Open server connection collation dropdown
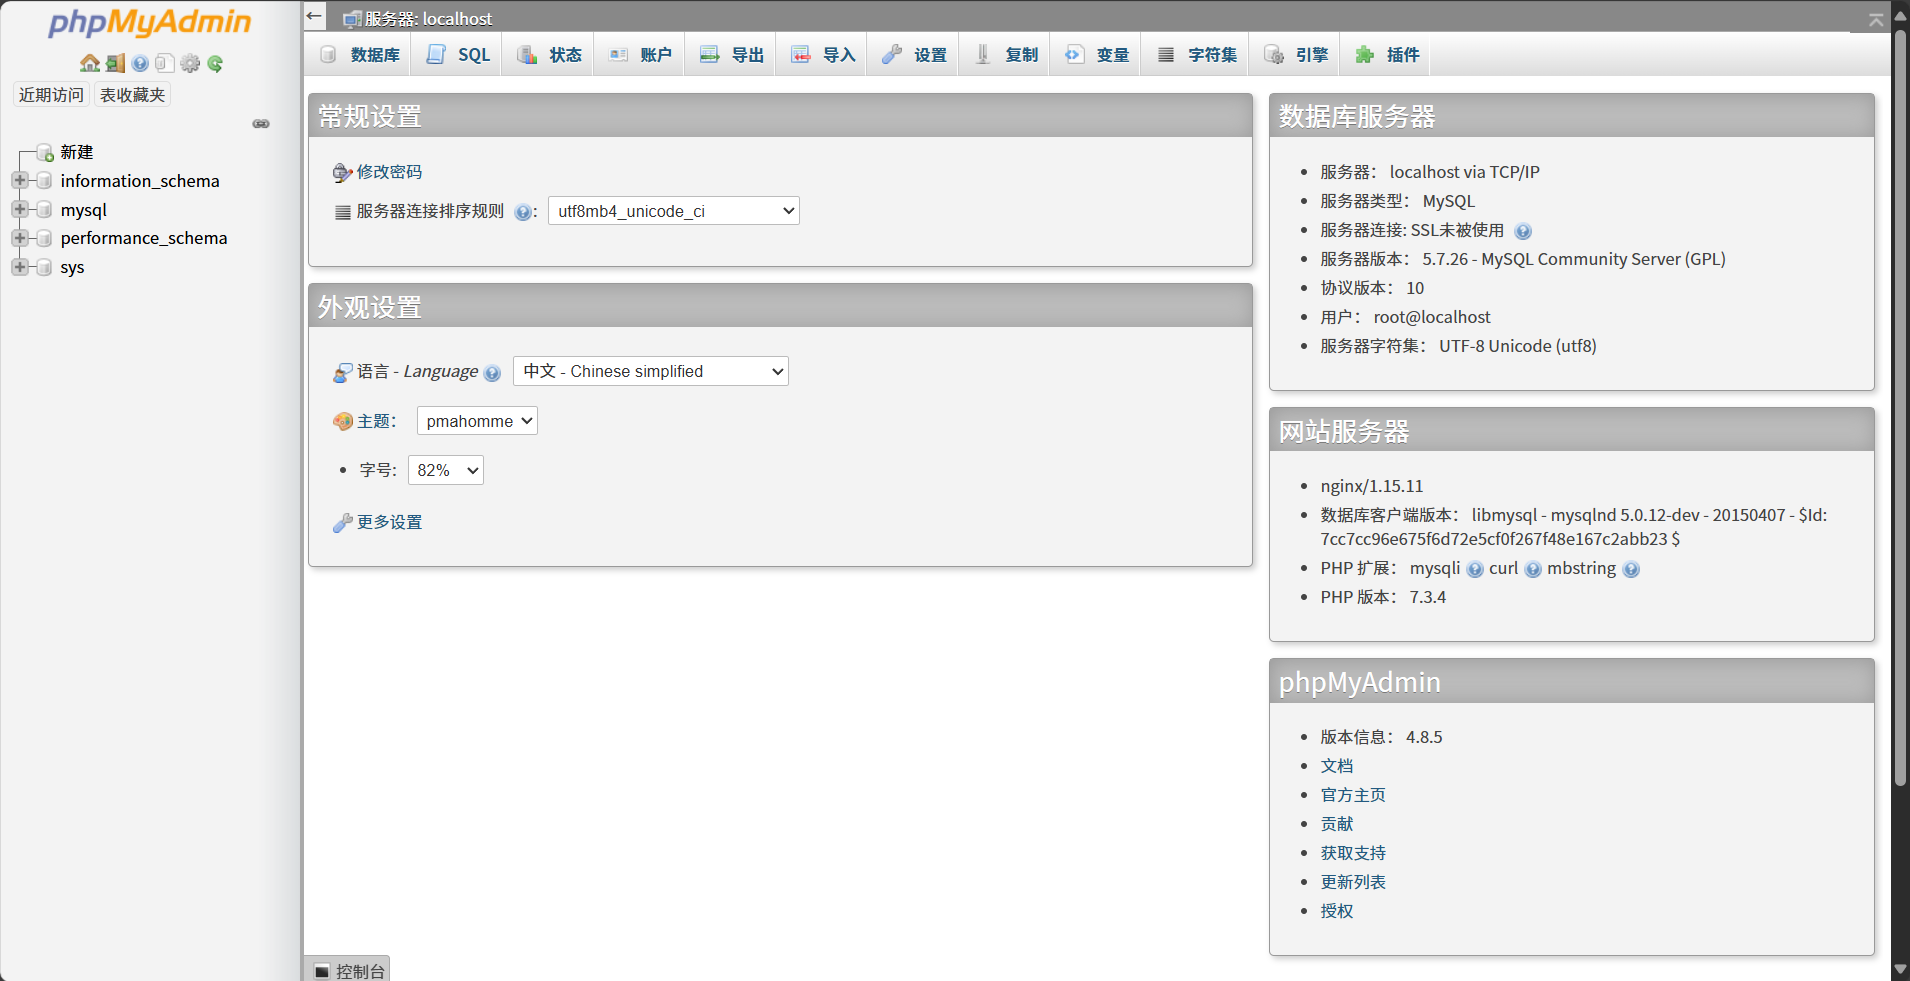This screenshot has height=981, width=1910. point(674,211)
